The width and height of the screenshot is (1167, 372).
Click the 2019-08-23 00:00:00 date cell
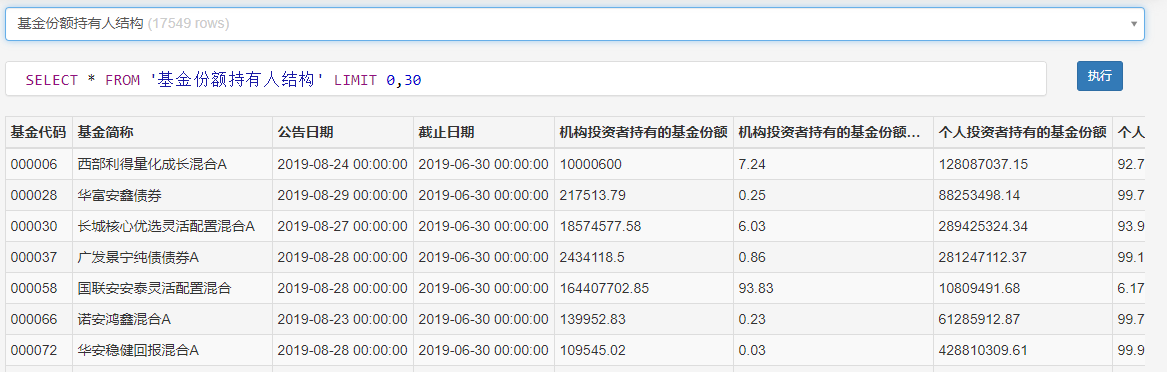tap(342, 319)
